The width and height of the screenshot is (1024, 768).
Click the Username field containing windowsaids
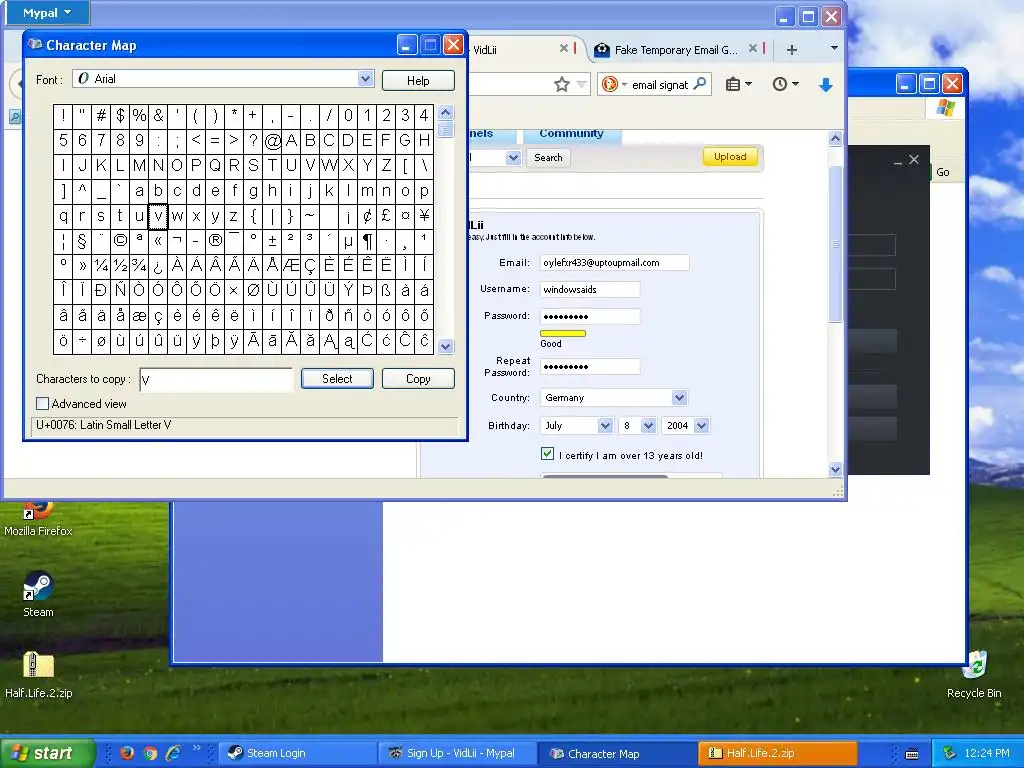tap(590, 289)
